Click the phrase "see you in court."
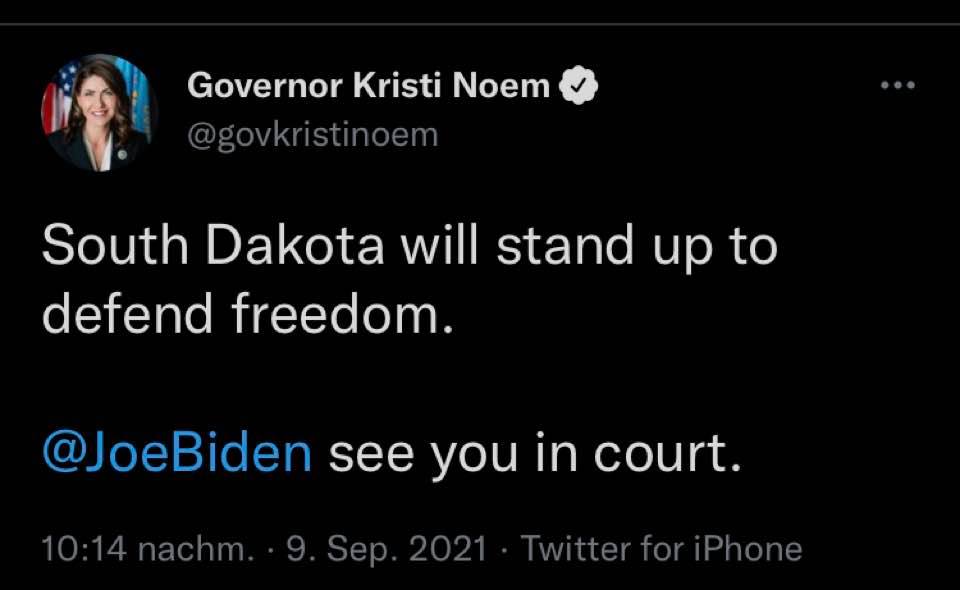This screenshot has width=960, height=590. (535, 454)
